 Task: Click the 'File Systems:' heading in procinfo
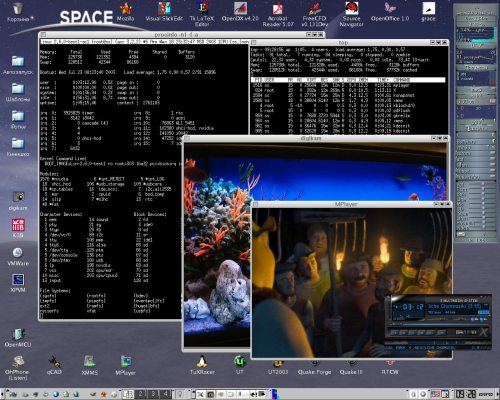55,291
